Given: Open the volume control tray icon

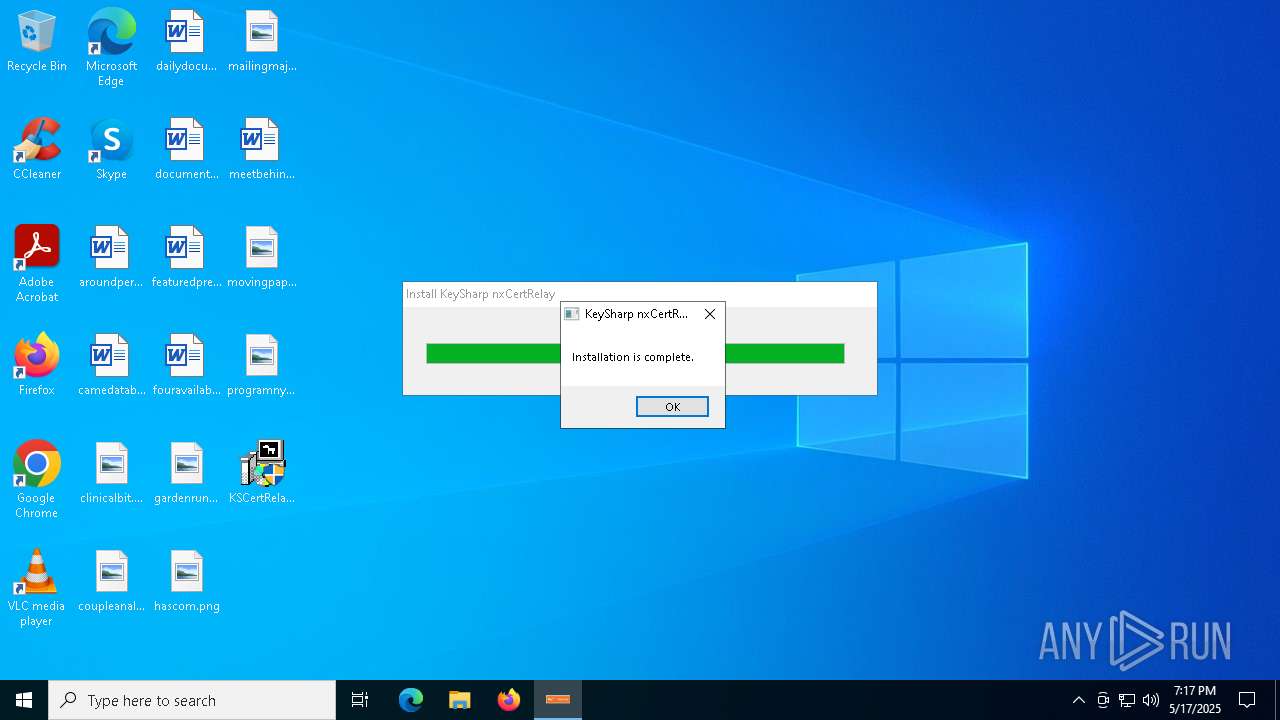Looking at the screenshot, I should (1151, 700).
